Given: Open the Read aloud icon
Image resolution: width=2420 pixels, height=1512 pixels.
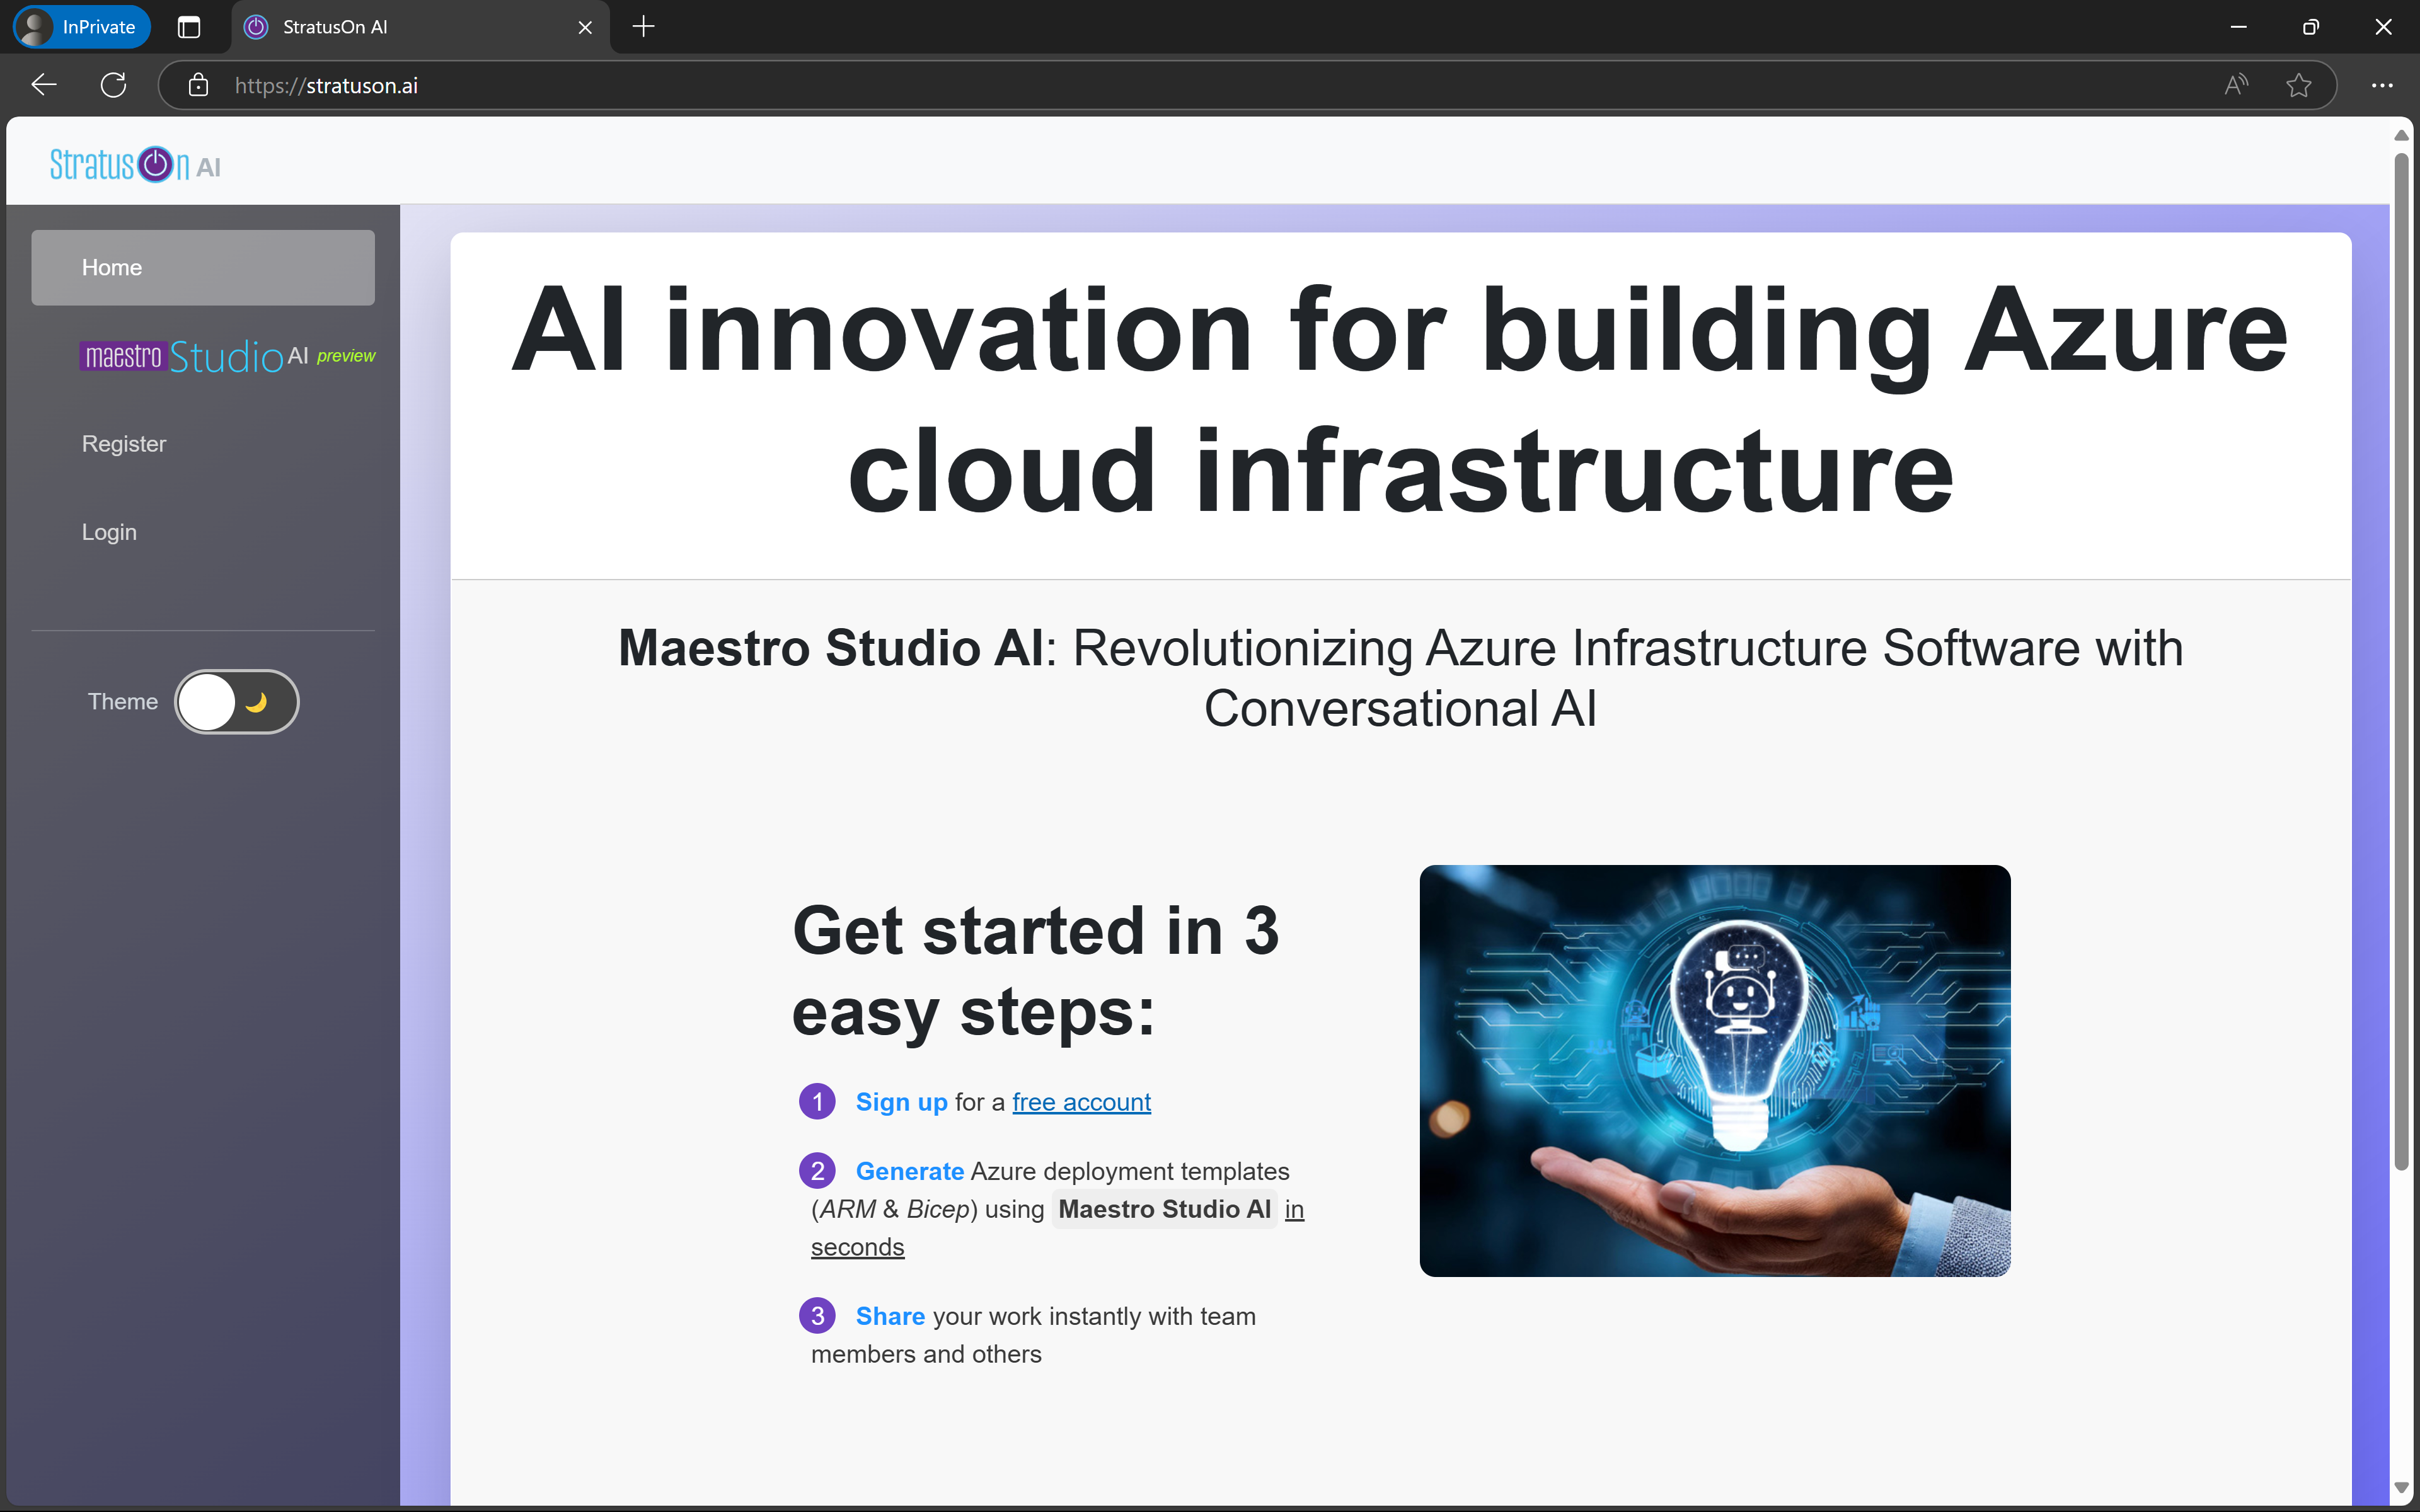Looking at the screenshot, I should click(2236, 85).
